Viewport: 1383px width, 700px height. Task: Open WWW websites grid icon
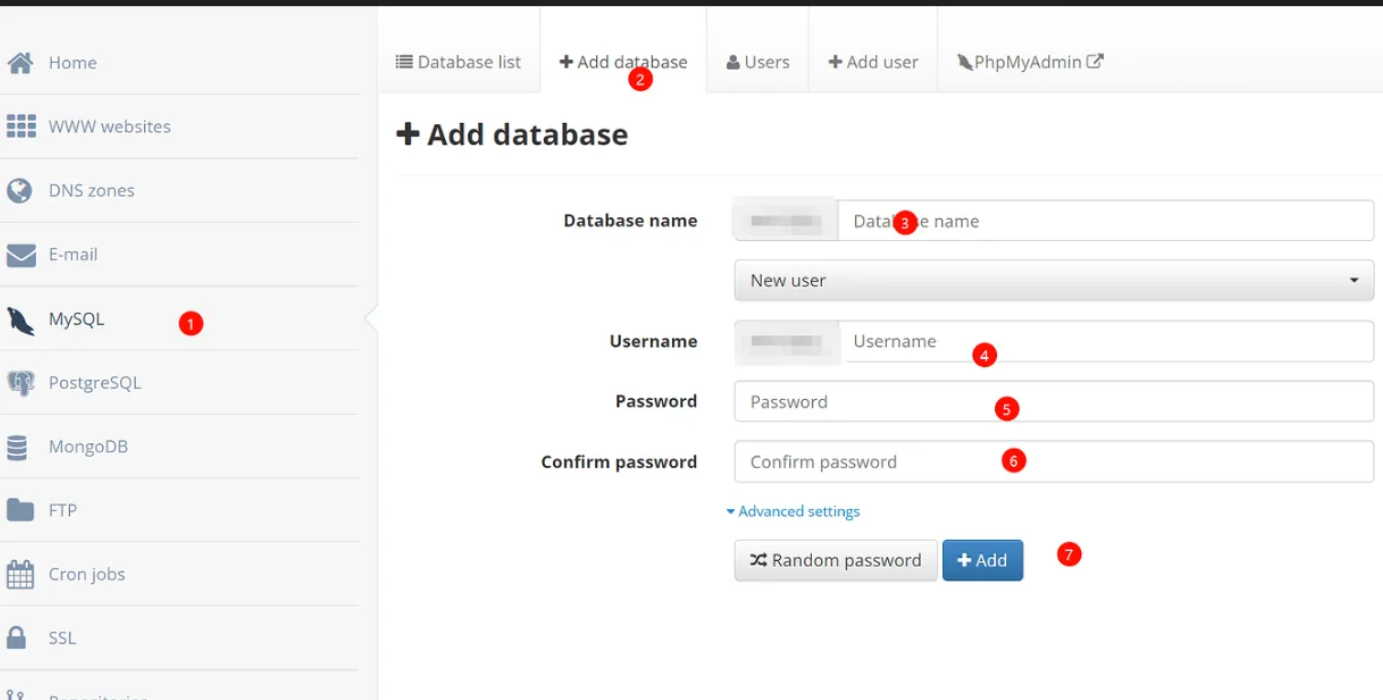pyautogui.click(x=21, y=127)
